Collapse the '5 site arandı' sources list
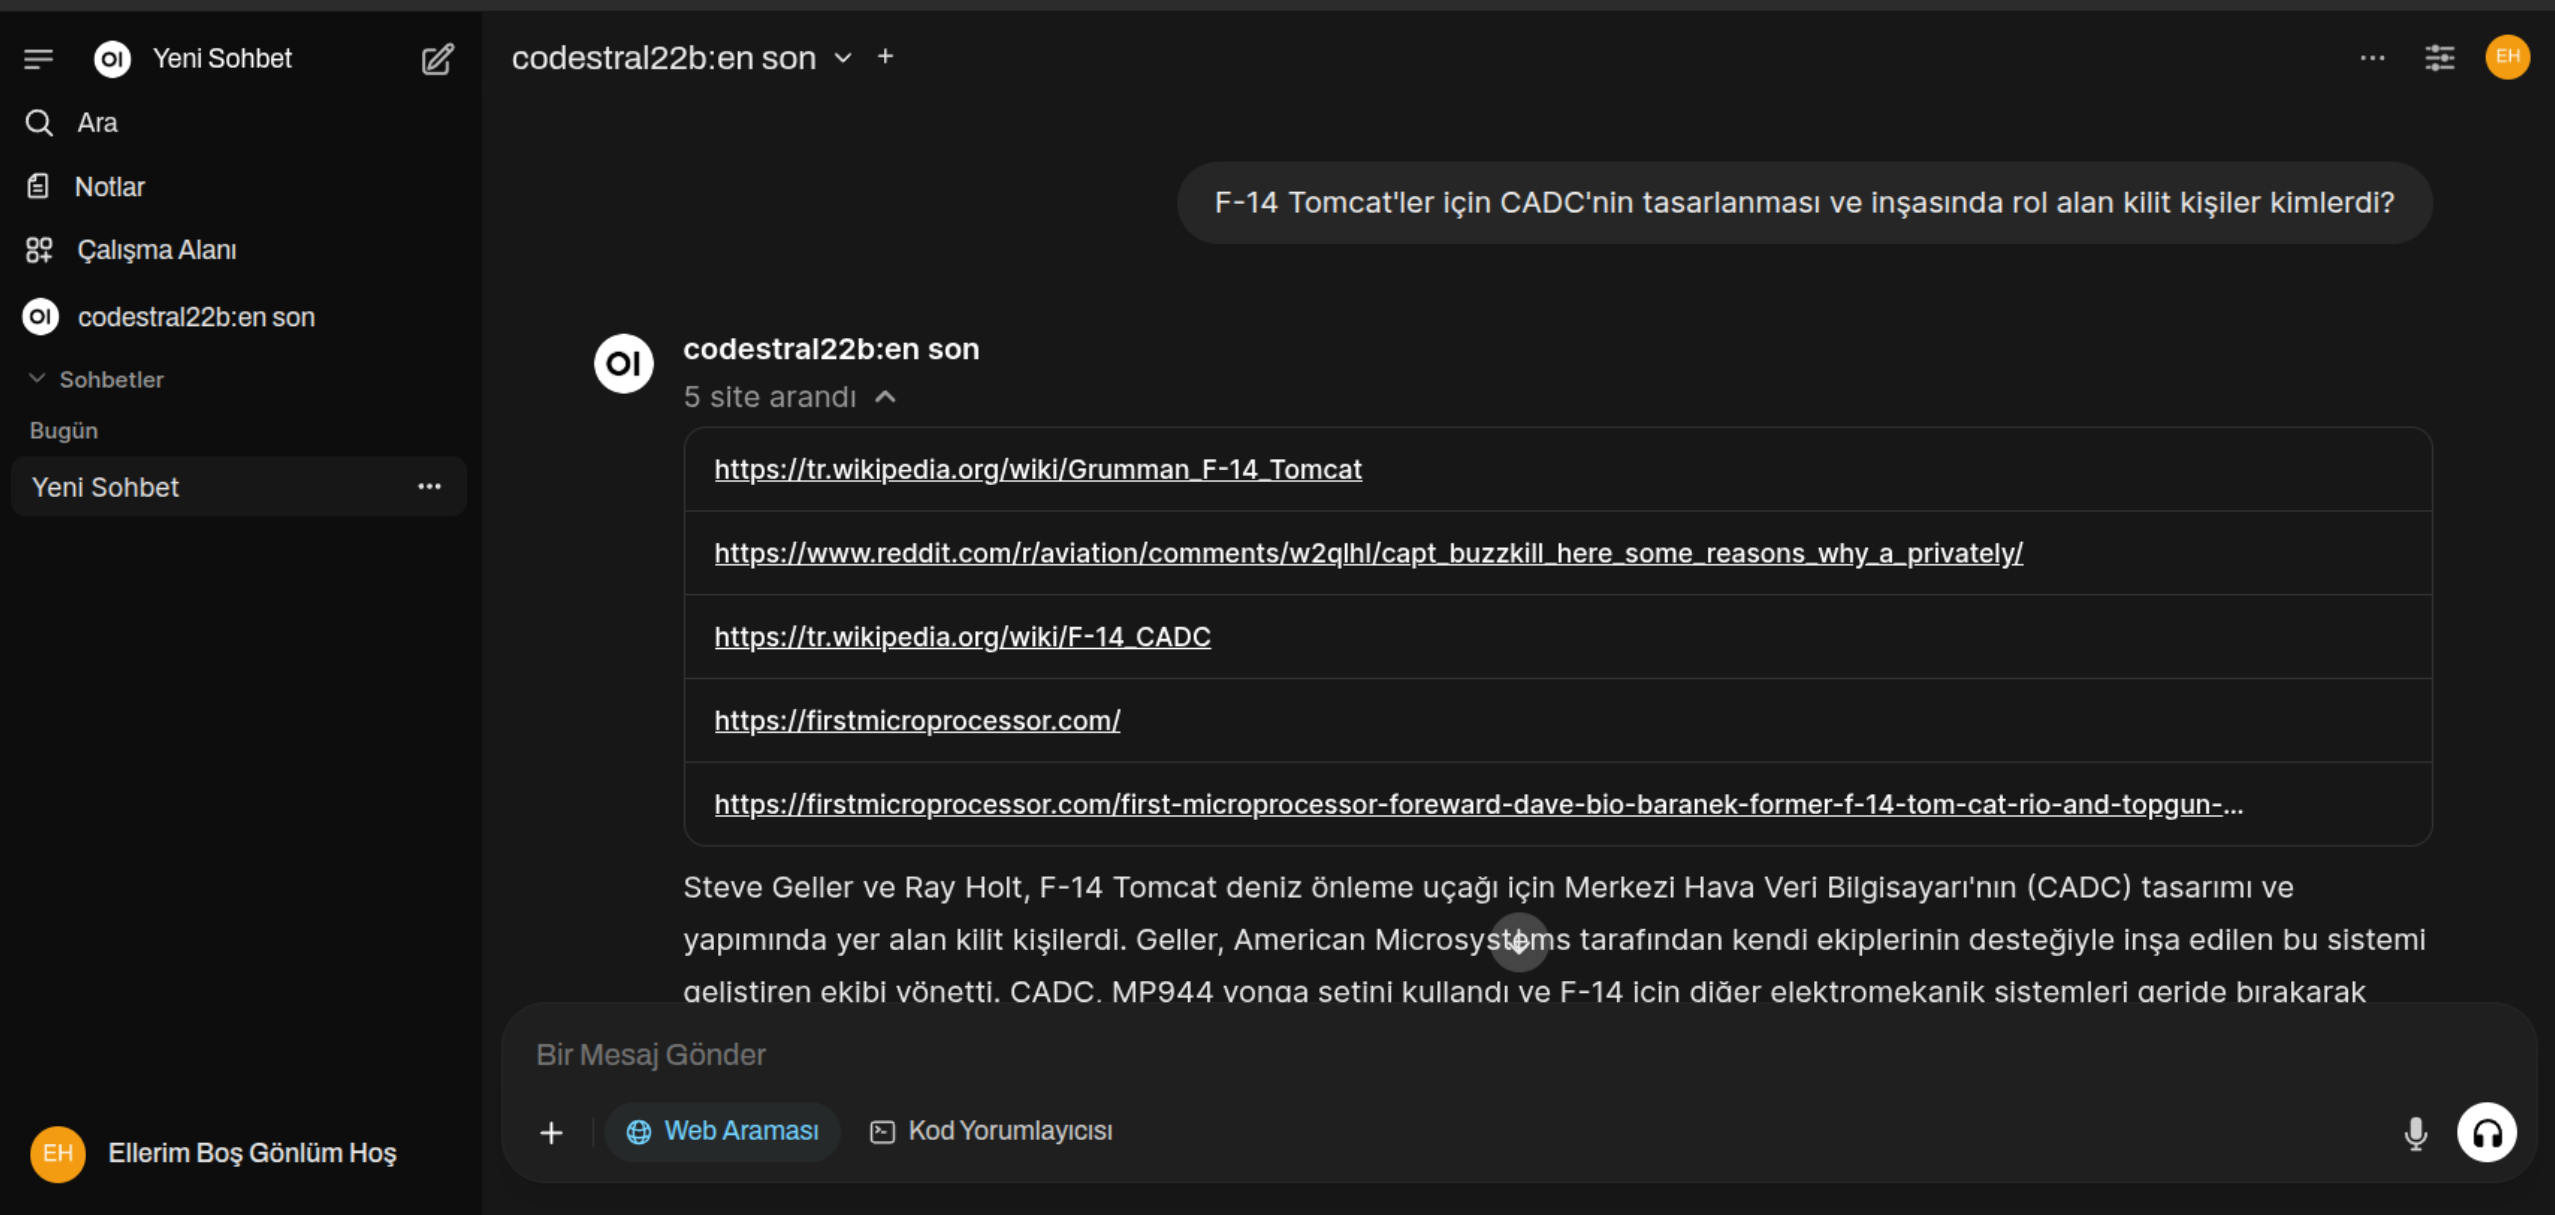This screenshot has height=1215, width=2555. point(789,397)
